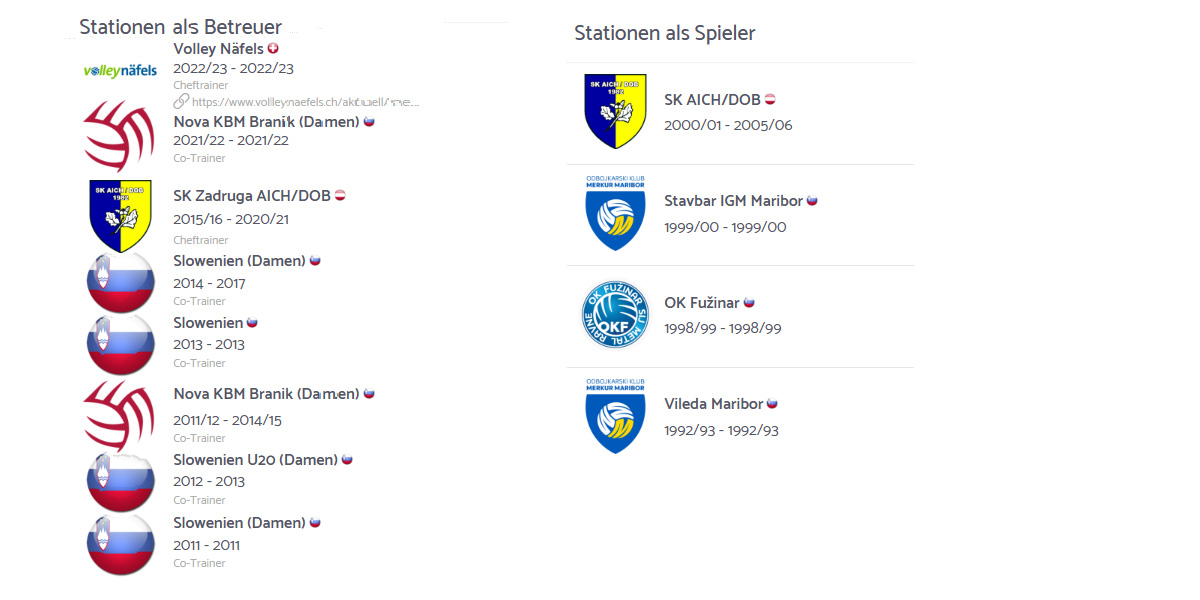Image resolution: width=1200 pixels, height=600 pixels.
Task: Open the Slowenien (Damen) 2011 flag icon
Action: (120, 544)
